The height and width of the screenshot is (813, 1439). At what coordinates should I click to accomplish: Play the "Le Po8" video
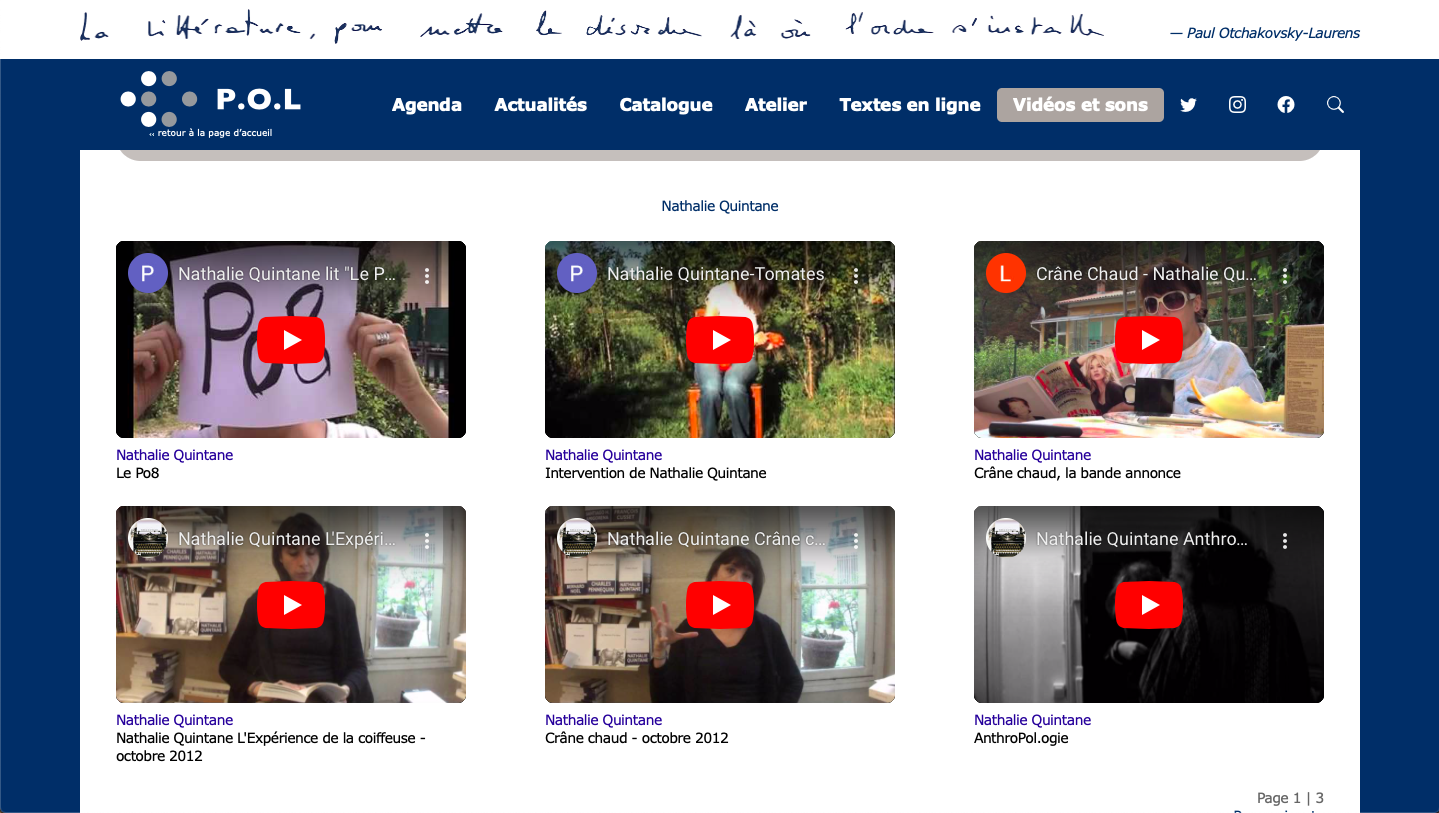291,340
